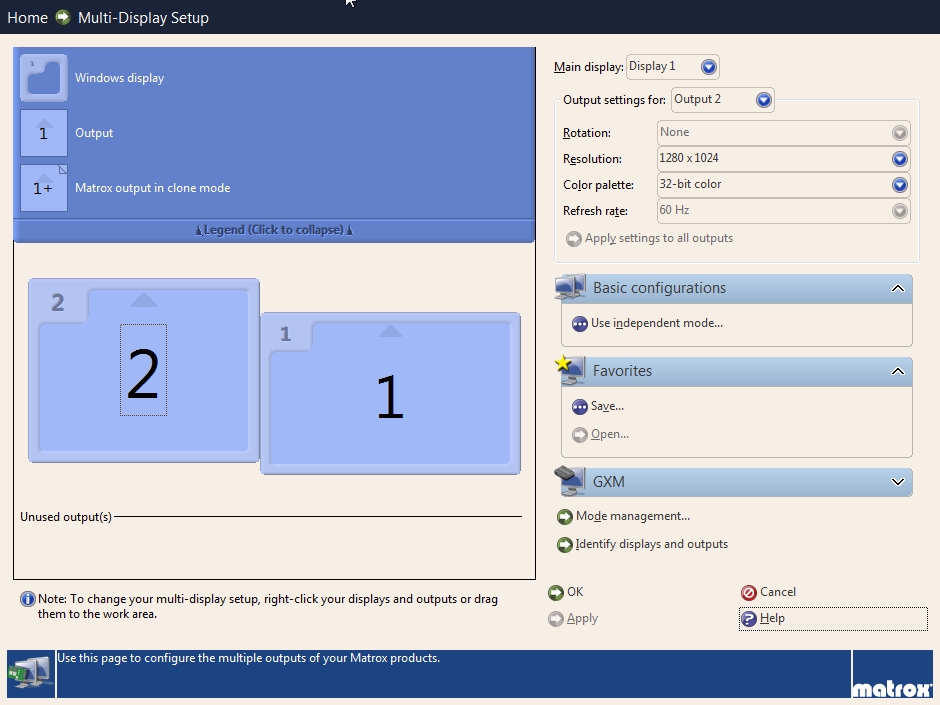Screen dimensions: 940x705
Task: Click the Windows display legend icon
Action: (44, 78)
